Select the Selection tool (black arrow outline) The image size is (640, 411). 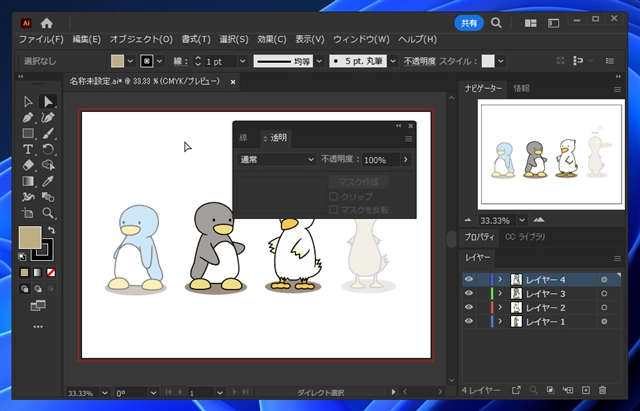point(28,101)
